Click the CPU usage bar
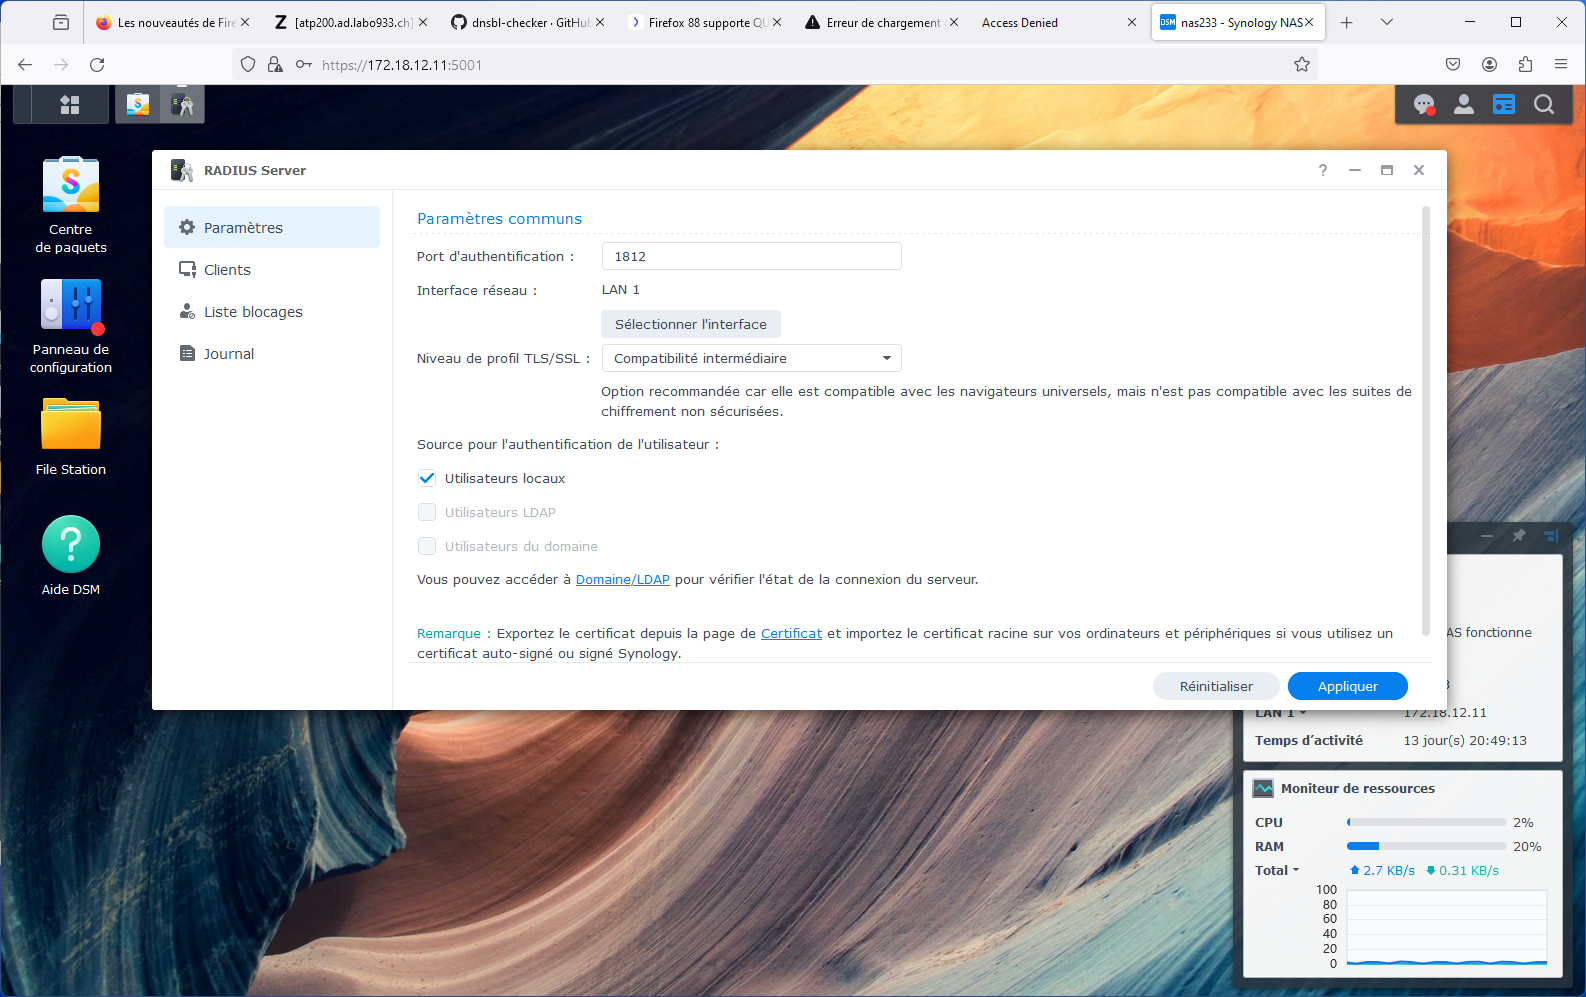The image size is (1586, 997). click(x=1427, y=822)
